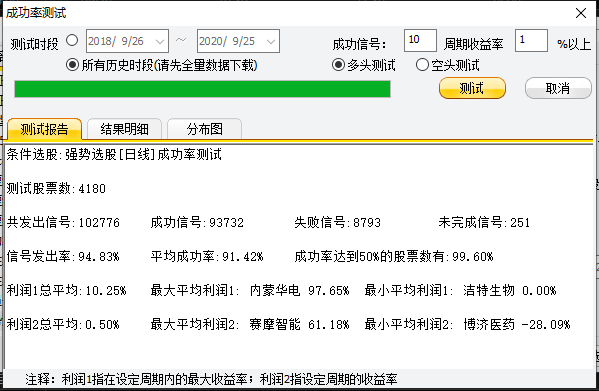The height and width of the screenshot is (391, 599).
Task: Click the 赛摩智能 stock name in report
Action: pyautogui.click(x=275, y=325)
